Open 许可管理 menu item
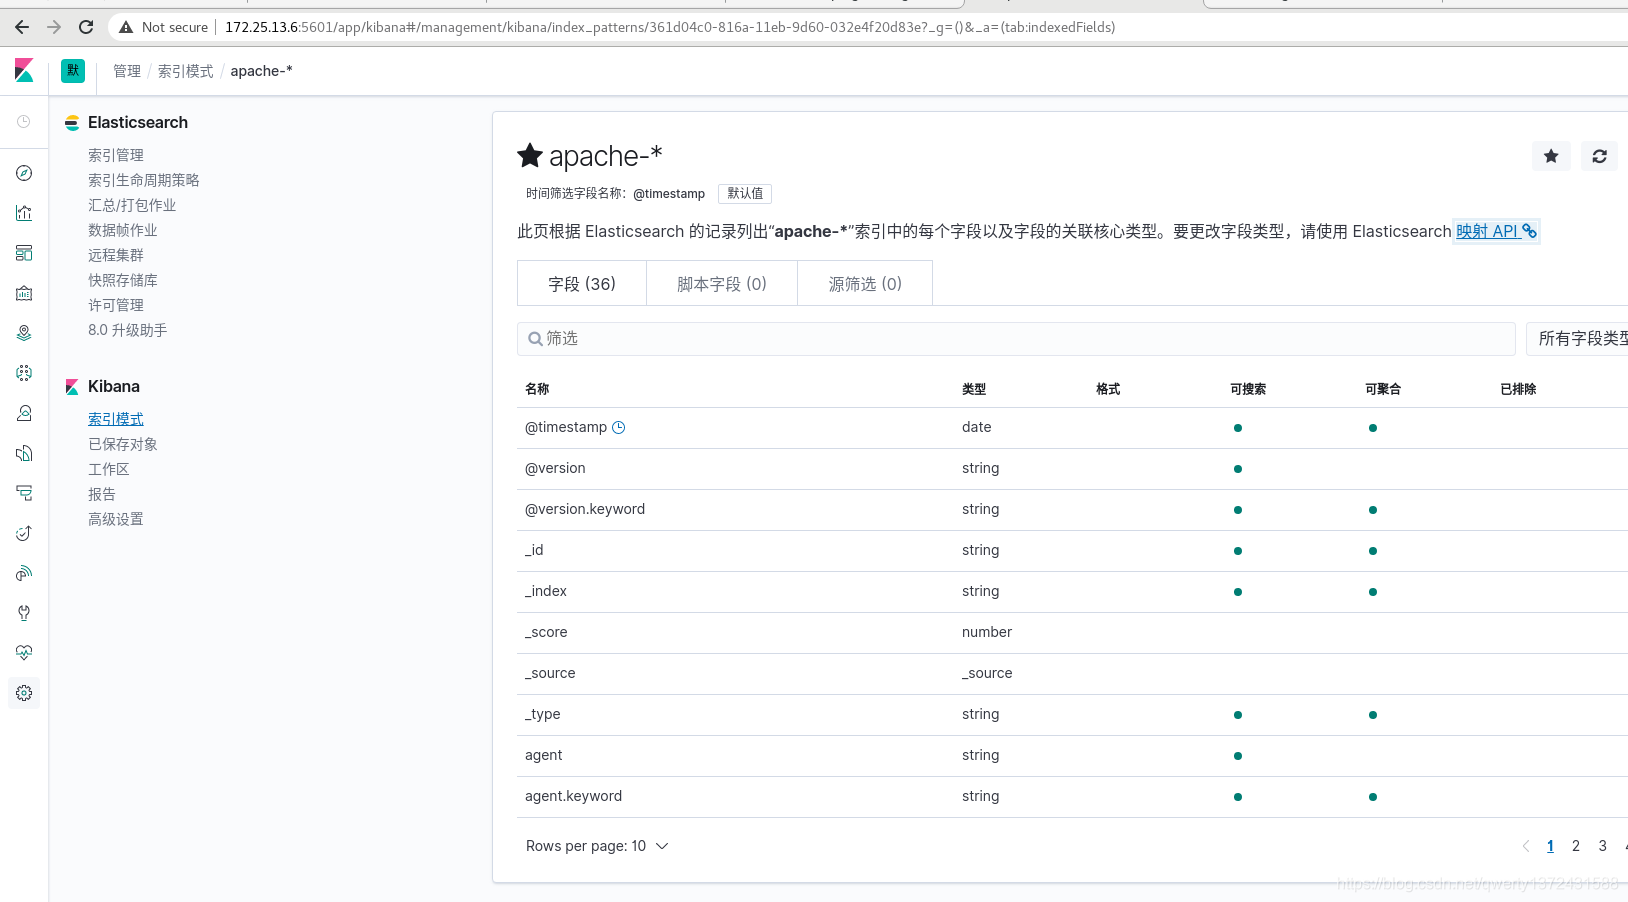 tap(116, 305)
